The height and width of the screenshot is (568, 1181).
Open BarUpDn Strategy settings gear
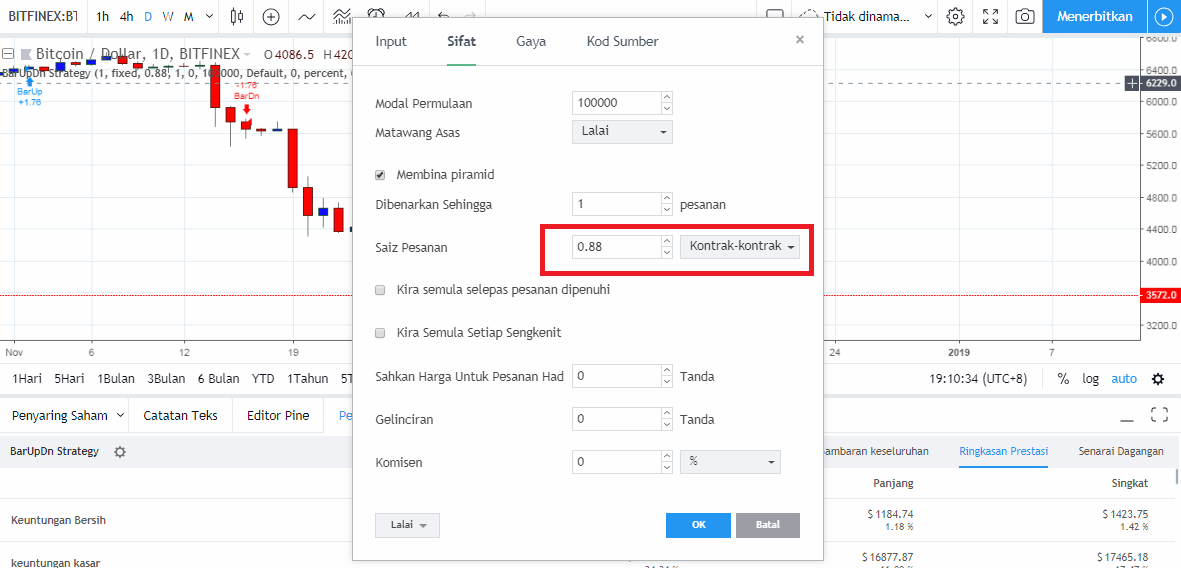pos(120,451)
